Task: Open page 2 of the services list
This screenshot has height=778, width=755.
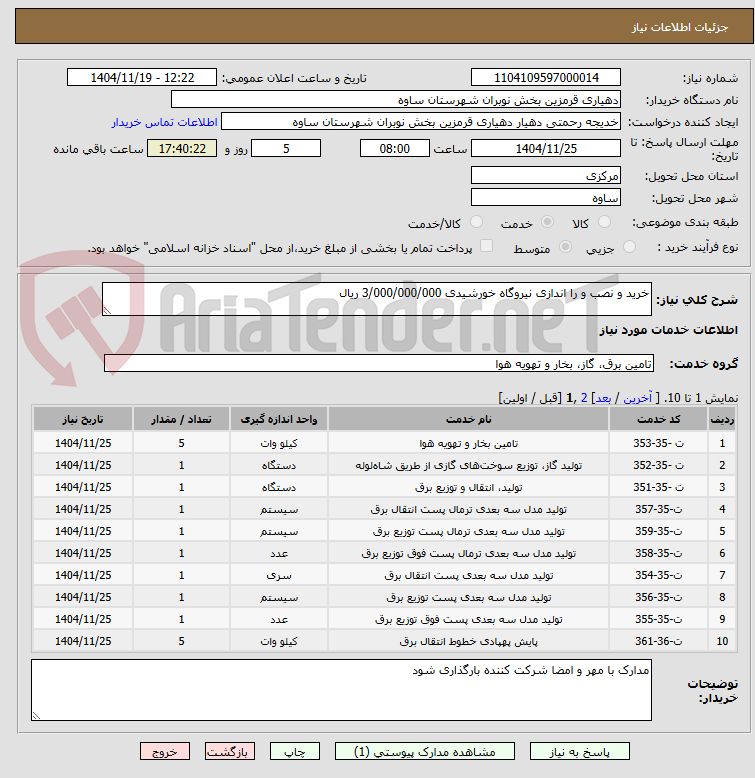Action: click(x=584, y=398)
